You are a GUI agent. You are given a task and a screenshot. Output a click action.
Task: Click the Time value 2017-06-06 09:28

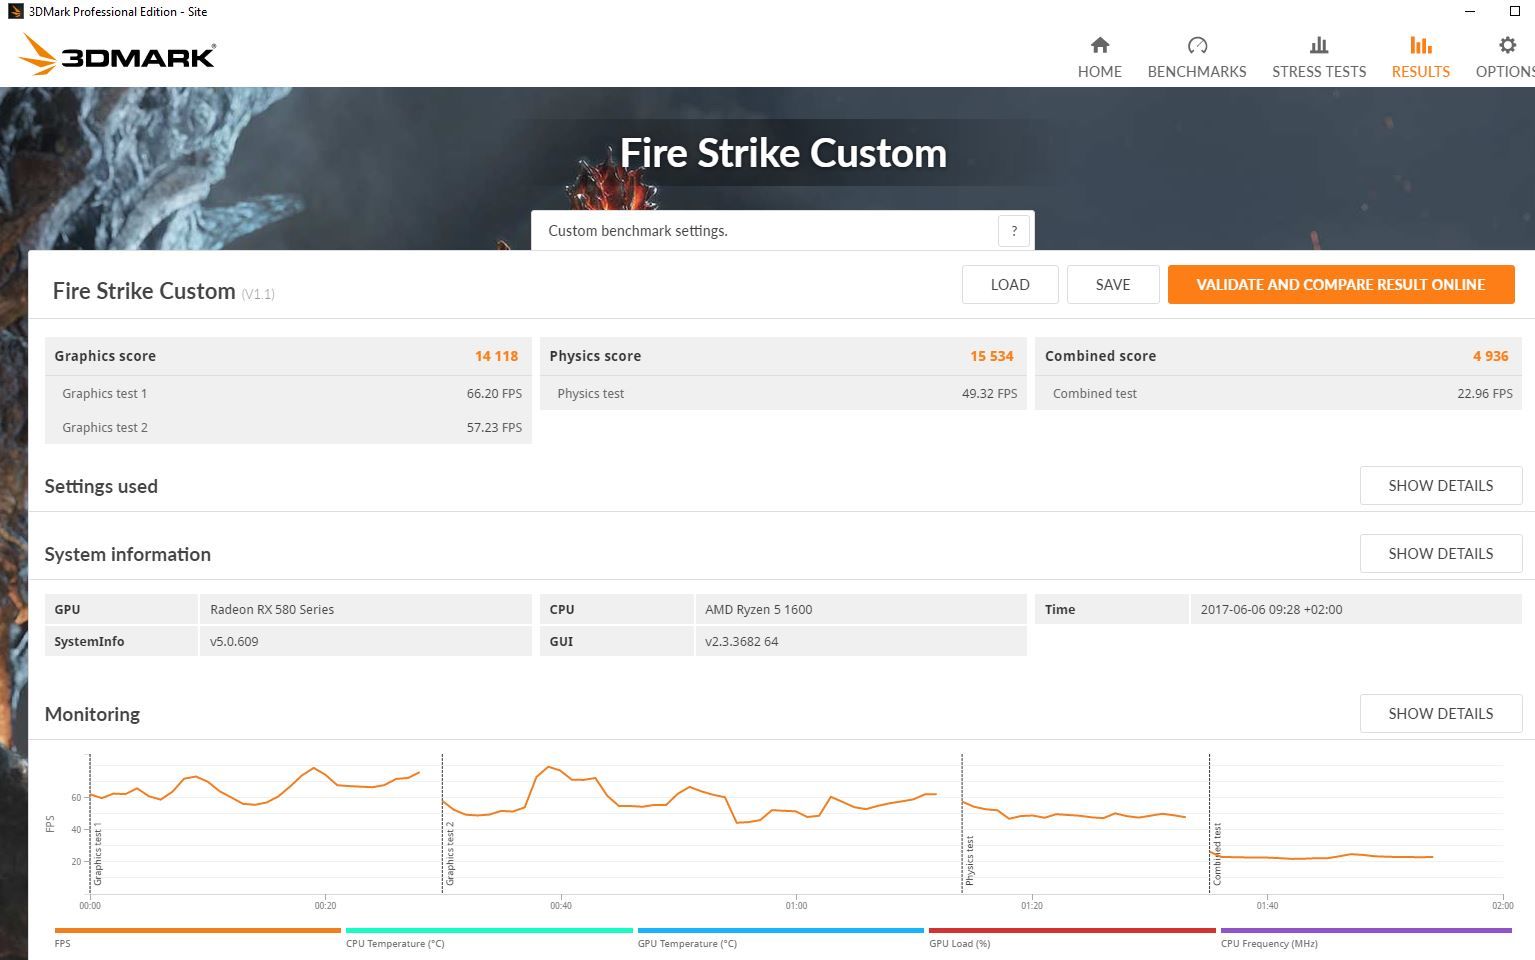[1271, 610]
